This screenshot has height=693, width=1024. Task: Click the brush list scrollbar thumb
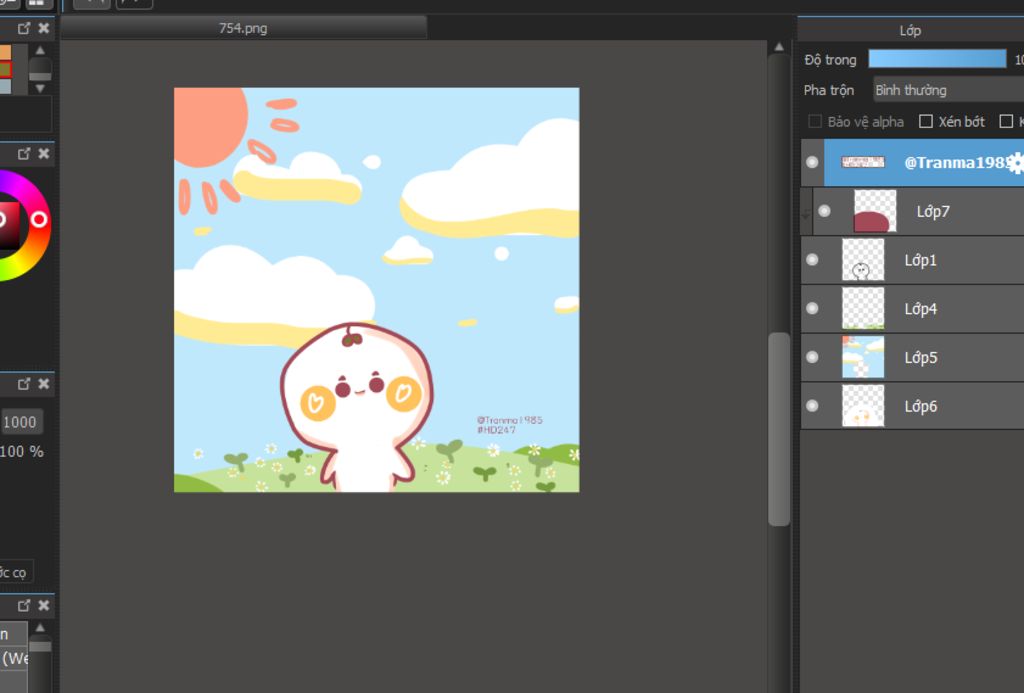click(x=40, y=647)
